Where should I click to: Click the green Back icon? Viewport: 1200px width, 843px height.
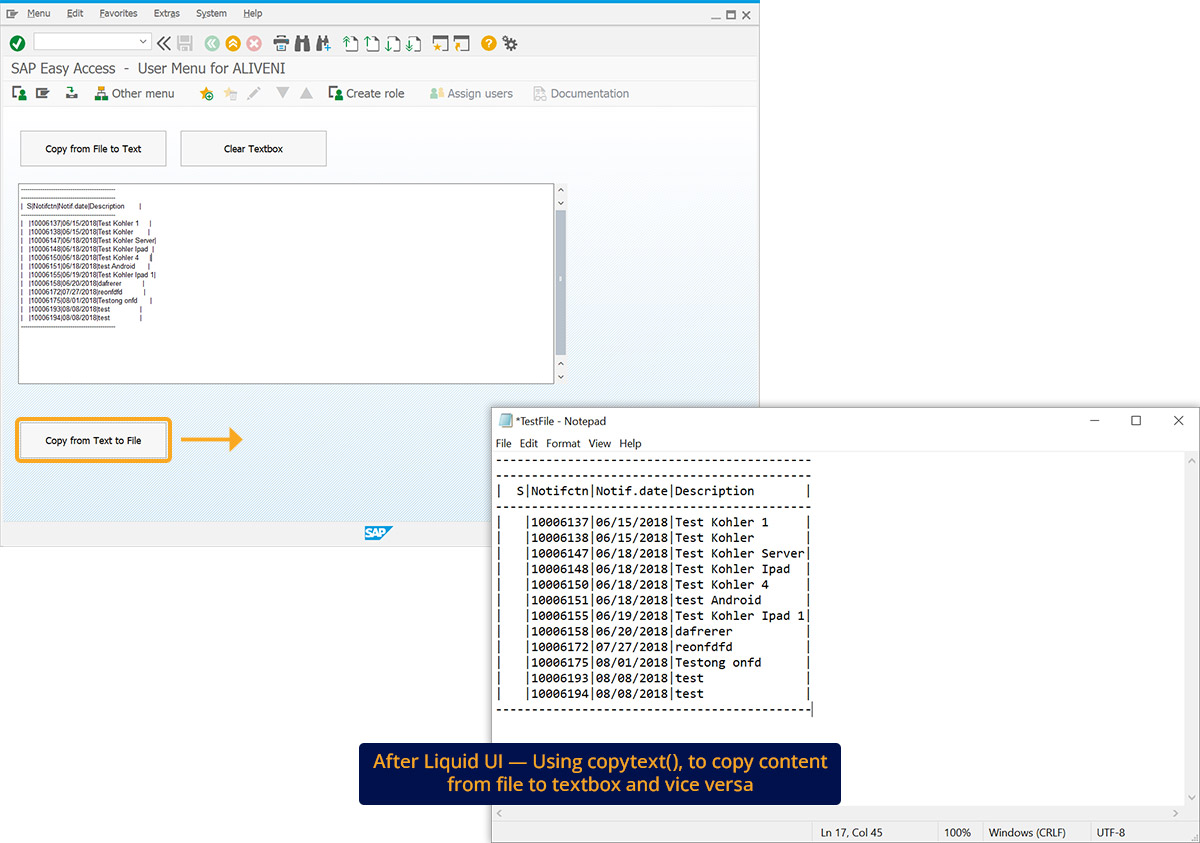coord(212,43)
